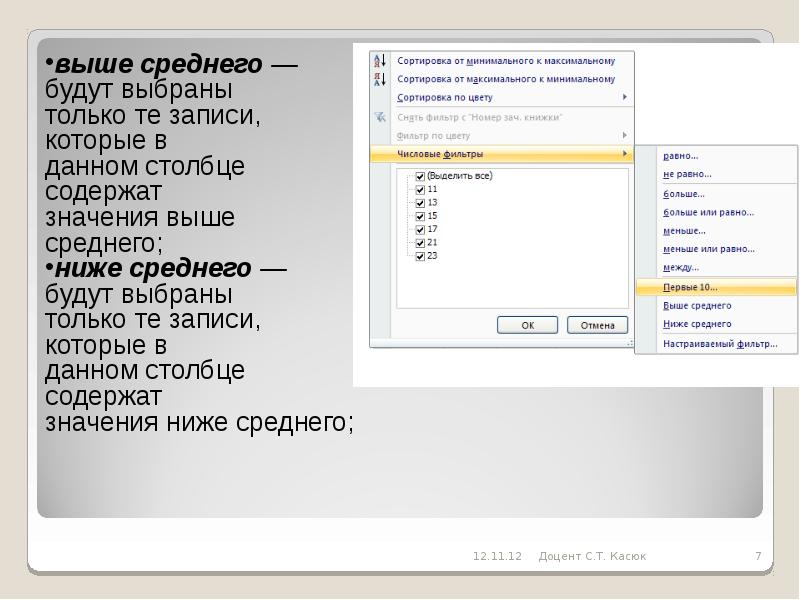Uncheck the value 17 checkbox
The image size is (800, 600).
(420, 229)
